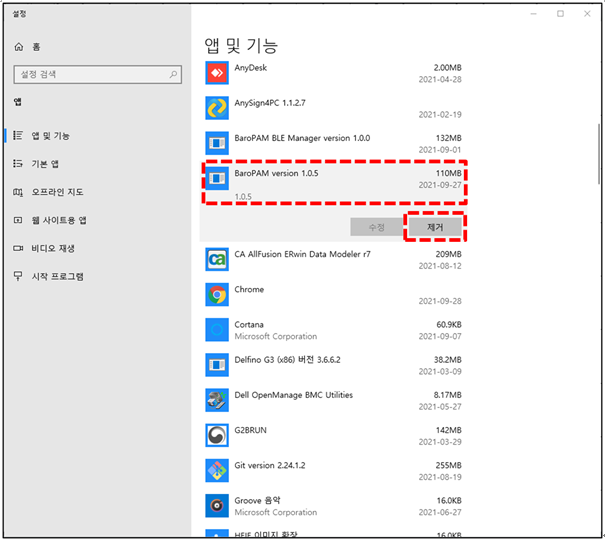The width and height of the screenshot is (605, 541).
Task: Click the Delfino G3 app icon
Action: click(217, 365)
